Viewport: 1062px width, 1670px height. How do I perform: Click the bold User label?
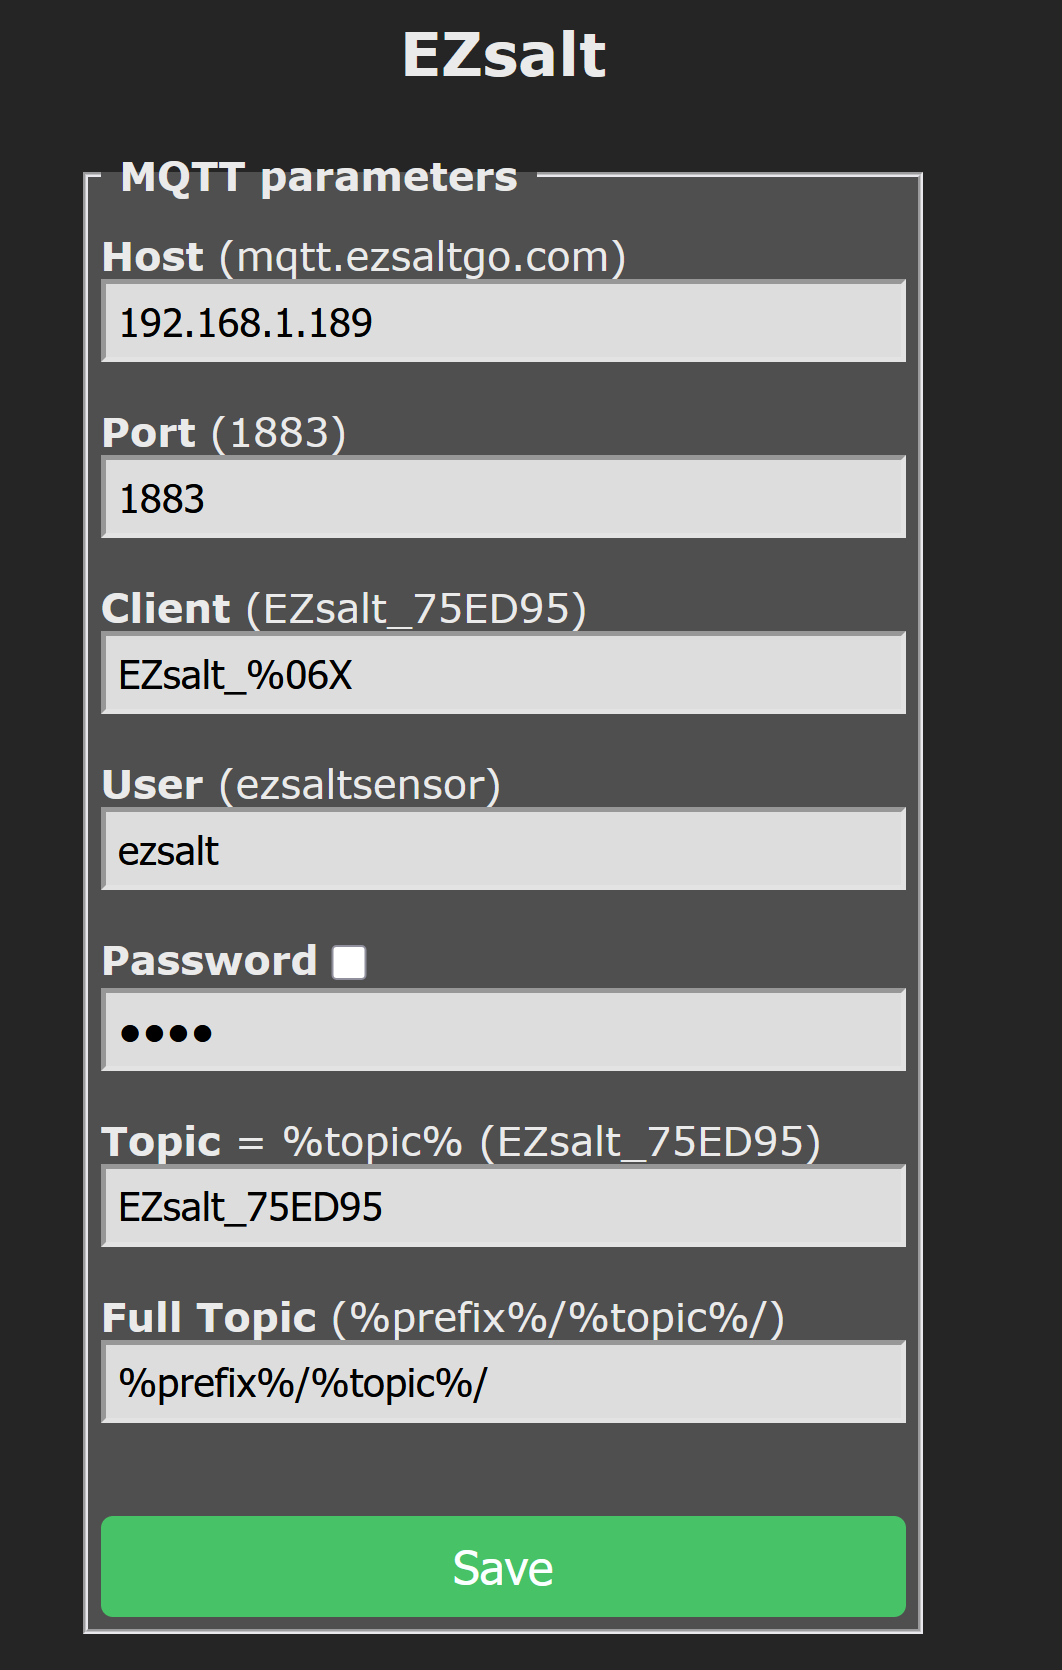153,785
